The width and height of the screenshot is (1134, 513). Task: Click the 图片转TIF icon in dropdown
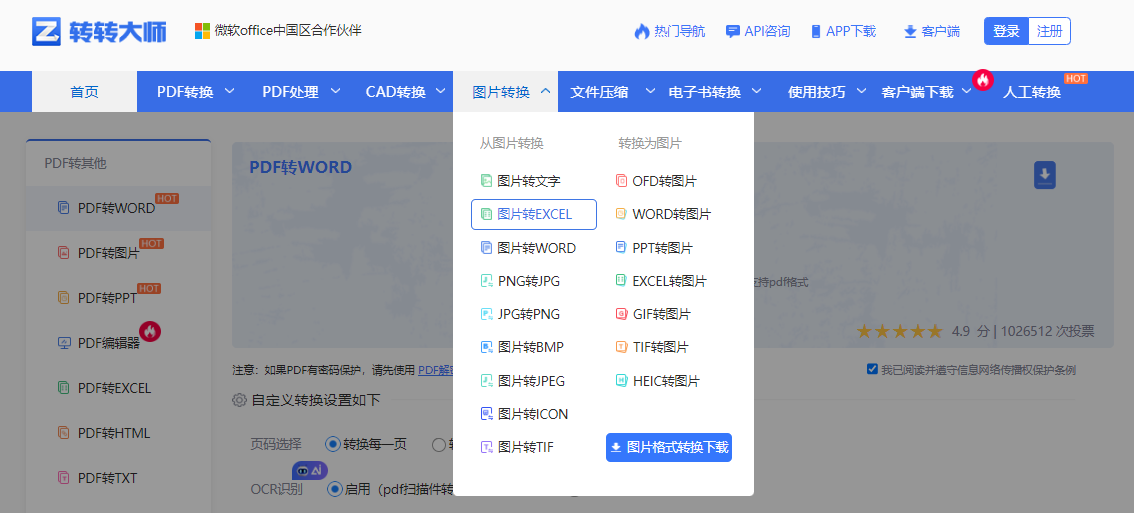click(x=487, y=447)
